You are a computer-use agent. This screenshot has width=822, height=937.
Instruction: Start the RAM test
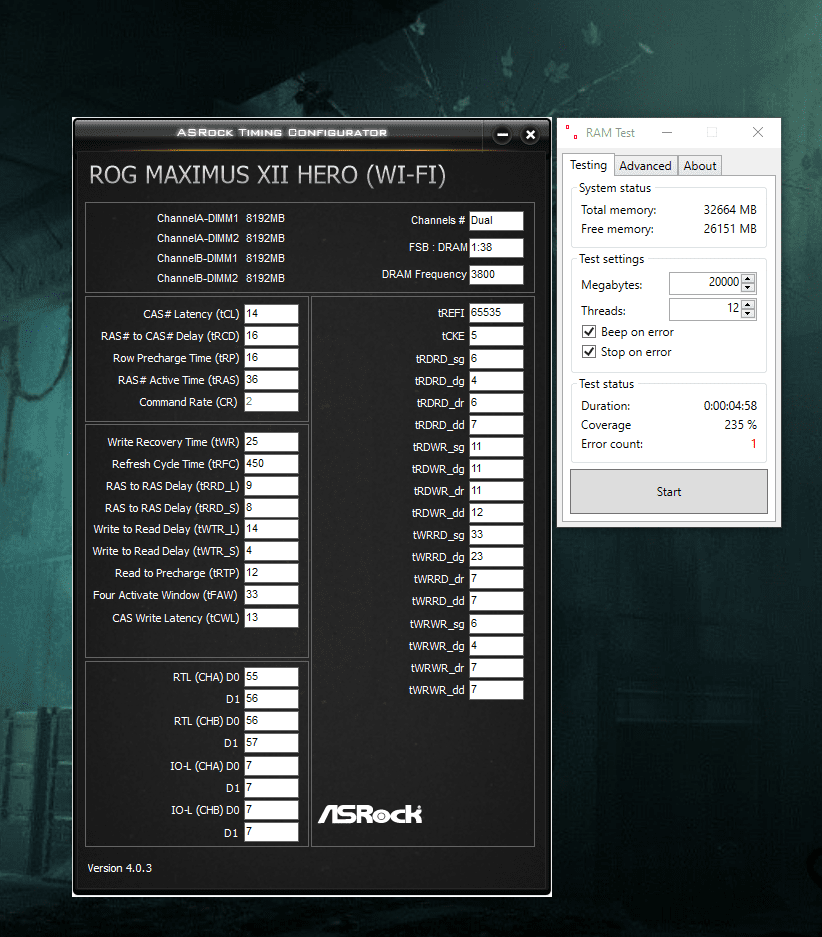[668, 491]
